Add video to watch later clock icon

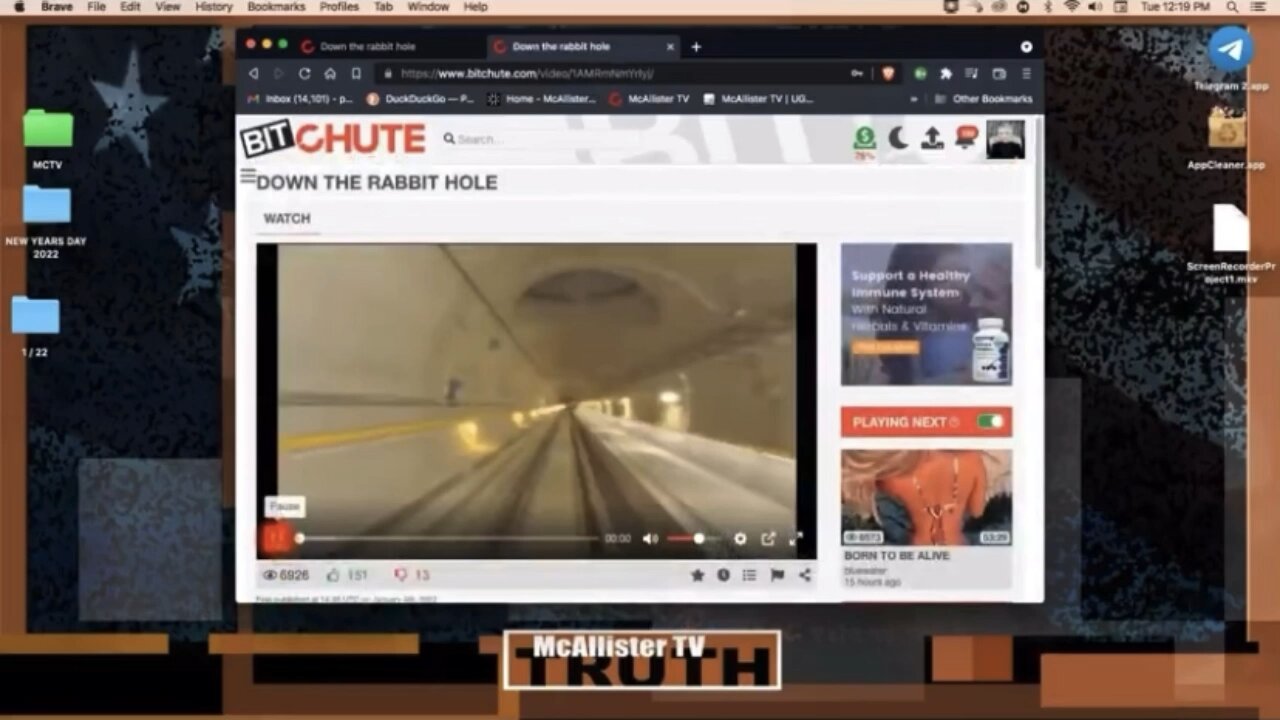[x=723, y=575]
